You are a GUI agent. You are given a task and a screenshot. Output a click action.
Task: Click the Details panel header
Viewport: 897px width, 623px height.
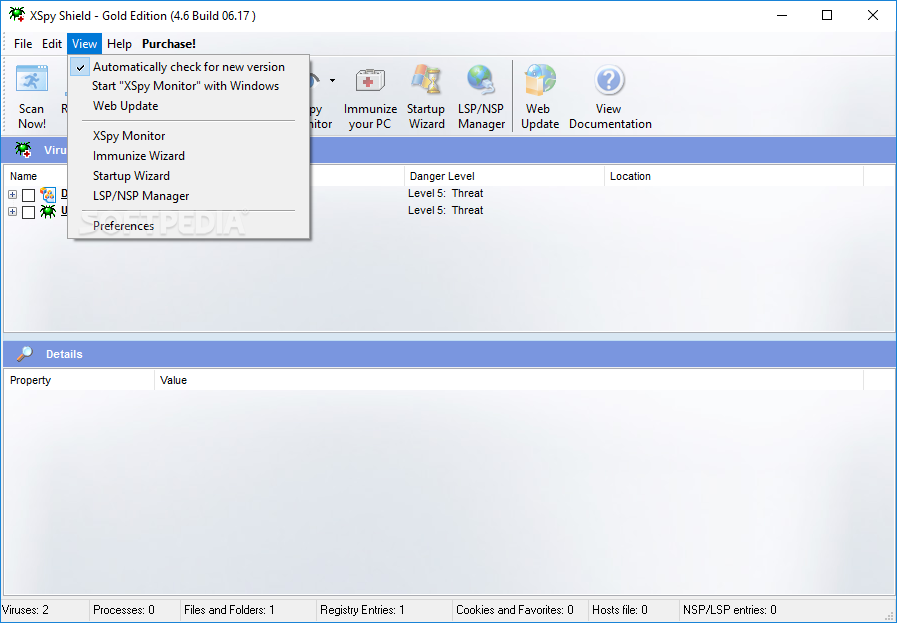pyautogui.click(x=449, y=354)
